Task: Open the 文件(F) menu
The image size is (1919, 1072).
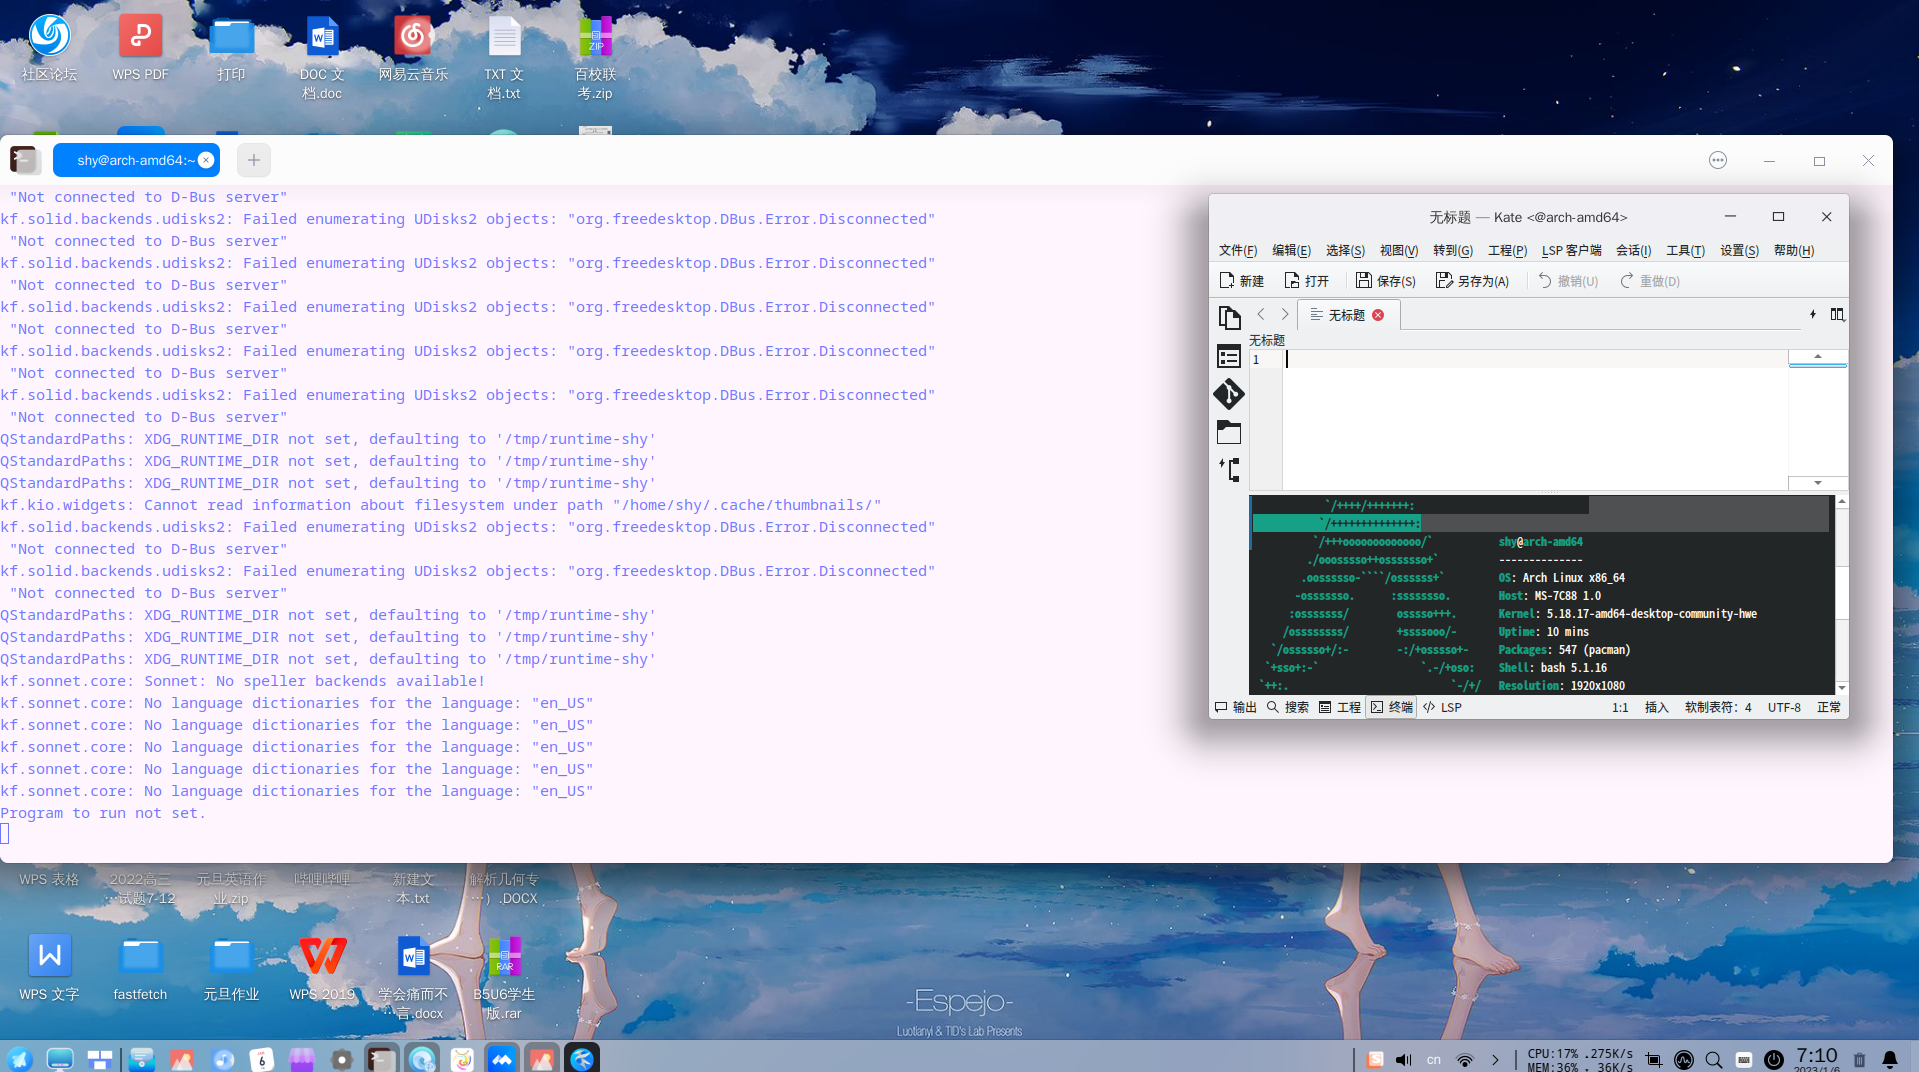Action: (x=1237, y=250)
